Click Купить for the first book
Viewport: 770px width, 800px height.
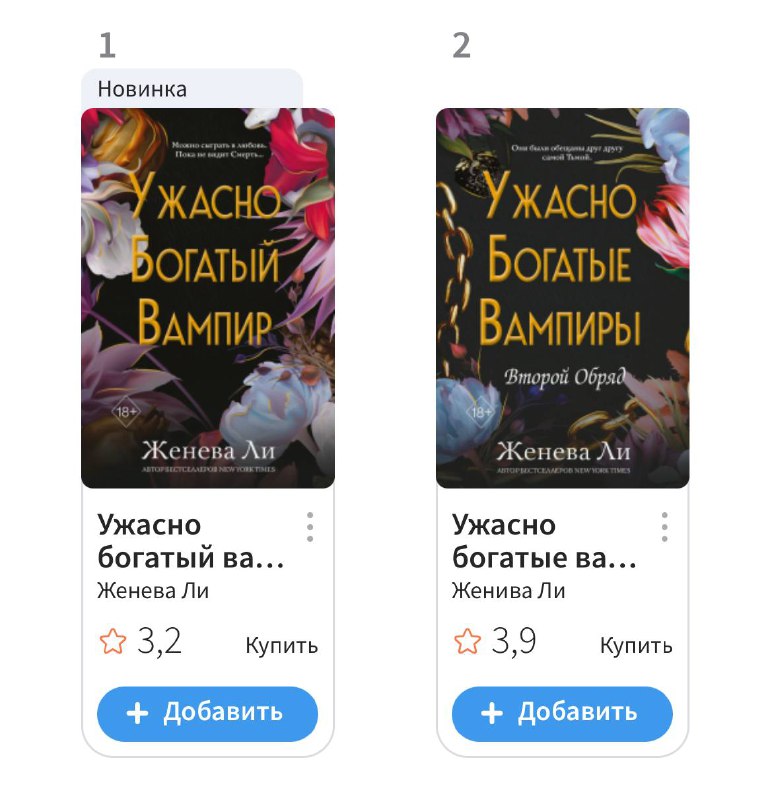coord(282,645)
